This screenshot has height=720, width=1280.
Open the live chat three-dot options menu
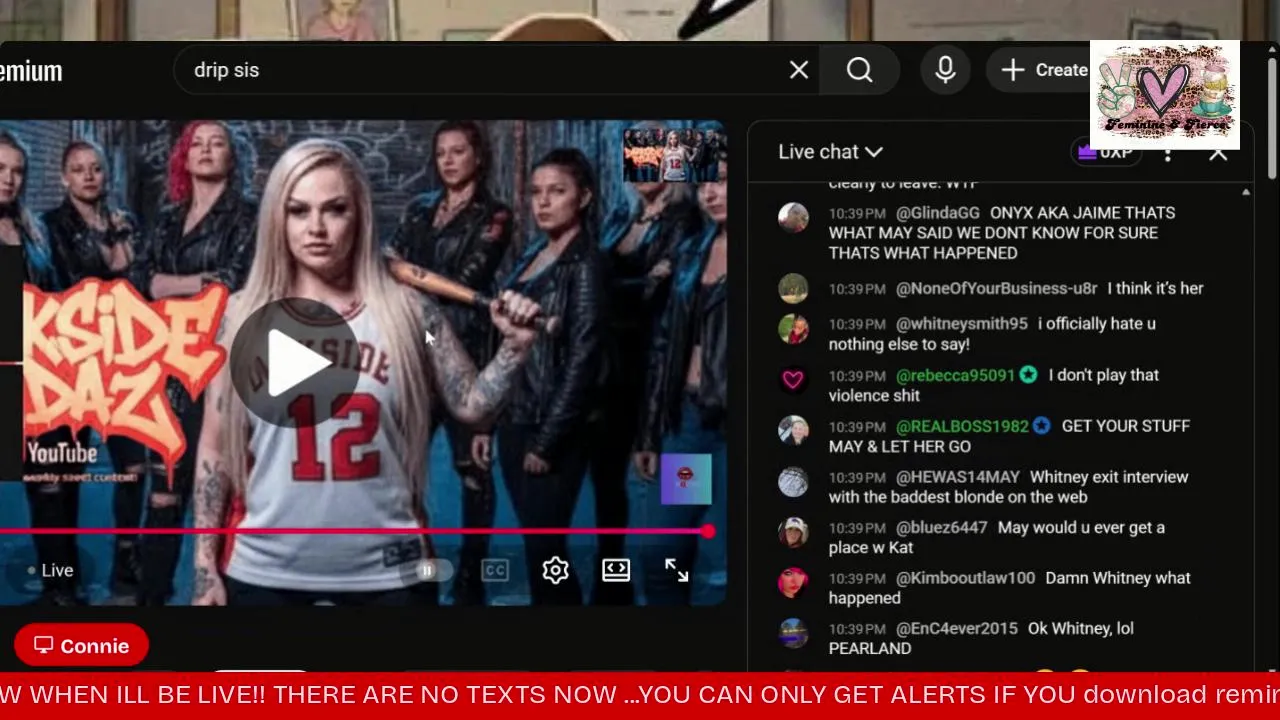1168,154
